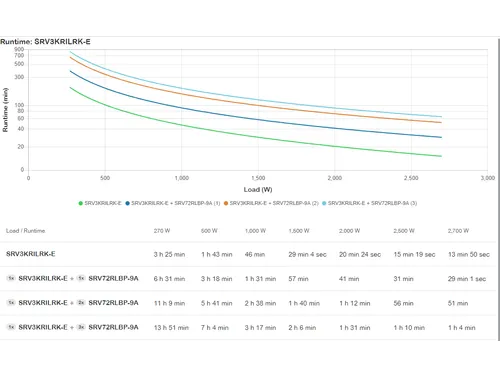Select the SRV3KRILRK-E row label

[31, 254]
